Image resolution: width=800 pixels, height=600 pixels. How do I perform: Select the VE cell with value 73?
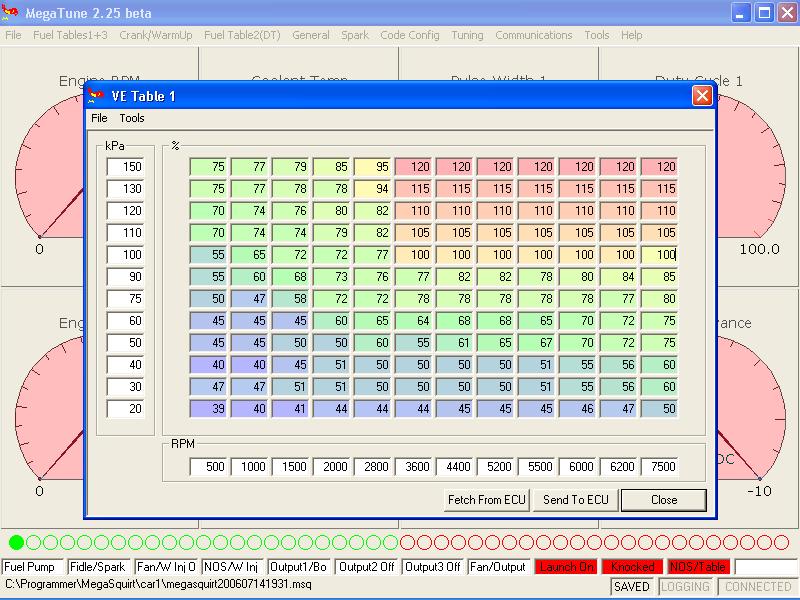point(331,277)
